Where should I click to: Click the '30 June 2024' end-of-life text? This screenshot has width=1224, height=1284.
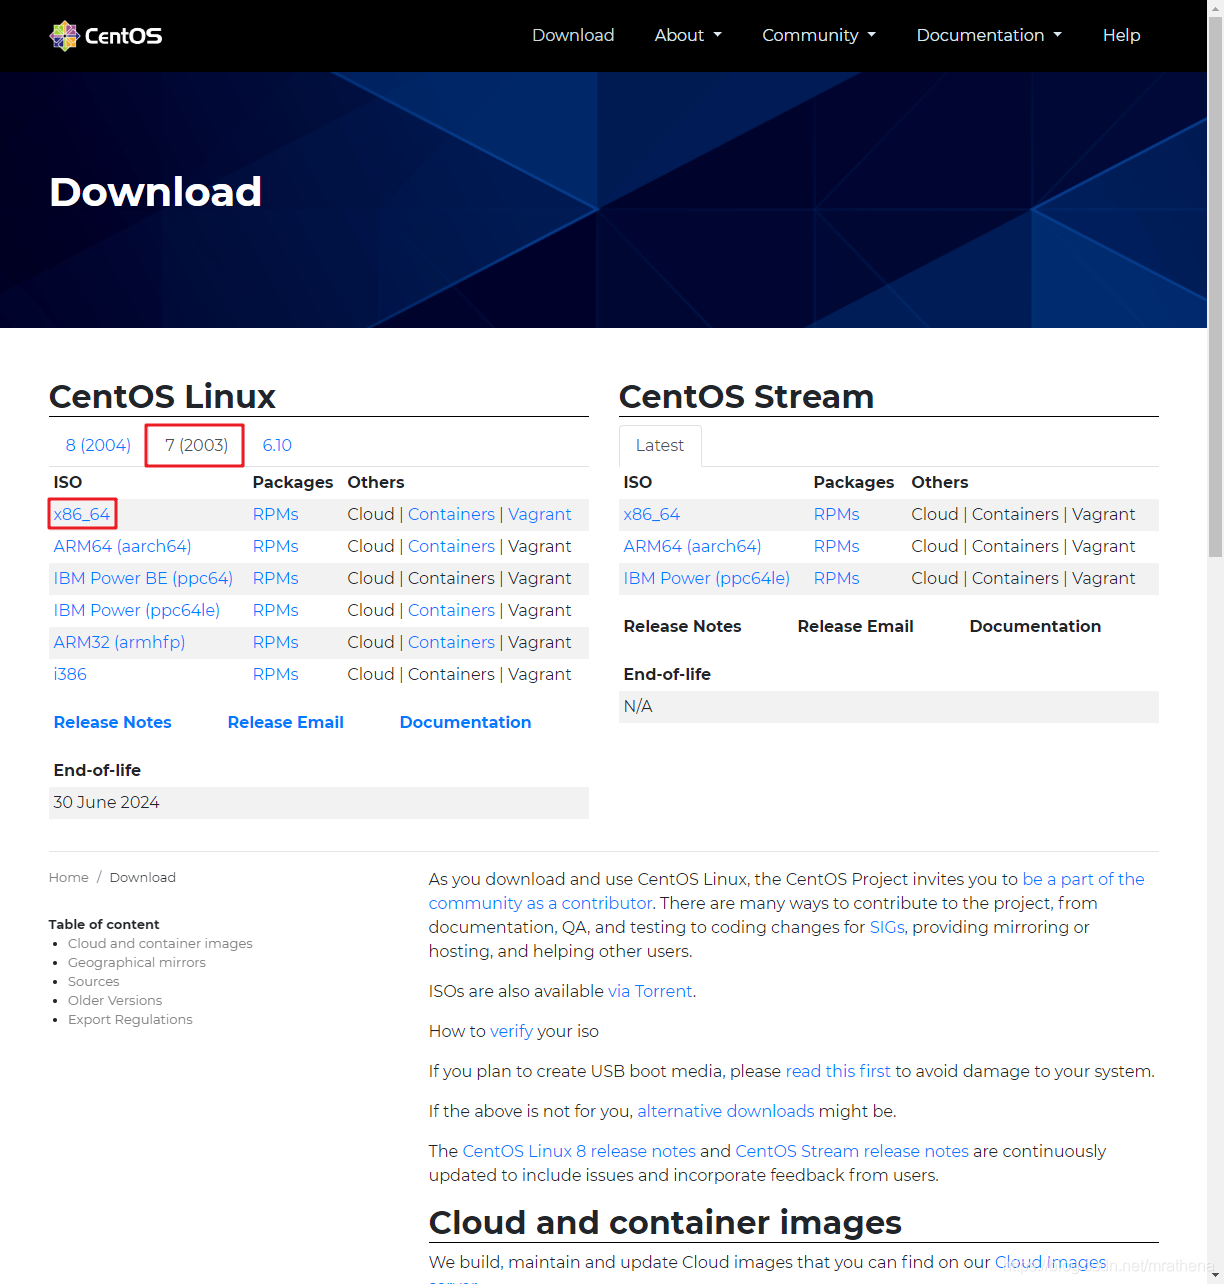click(x=106, y=802)
